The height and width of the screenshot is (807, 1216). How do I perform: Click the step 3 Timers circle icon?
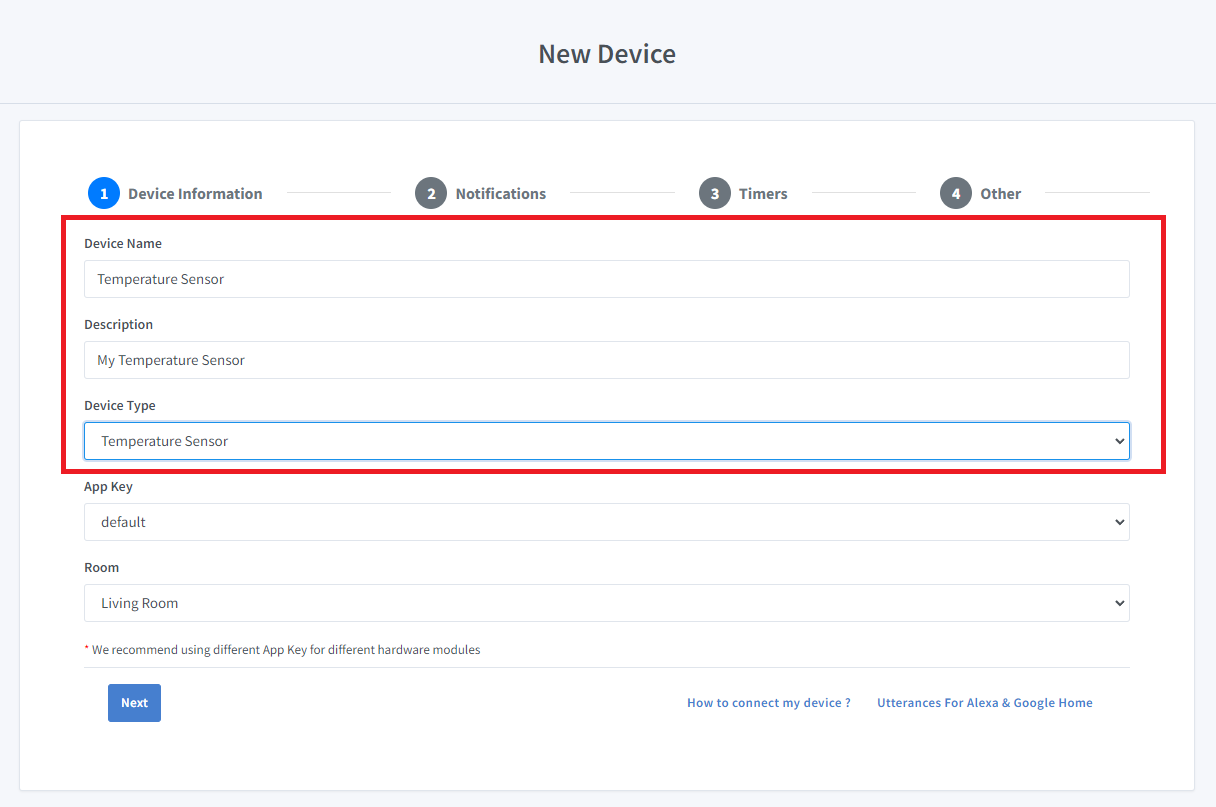716,193
